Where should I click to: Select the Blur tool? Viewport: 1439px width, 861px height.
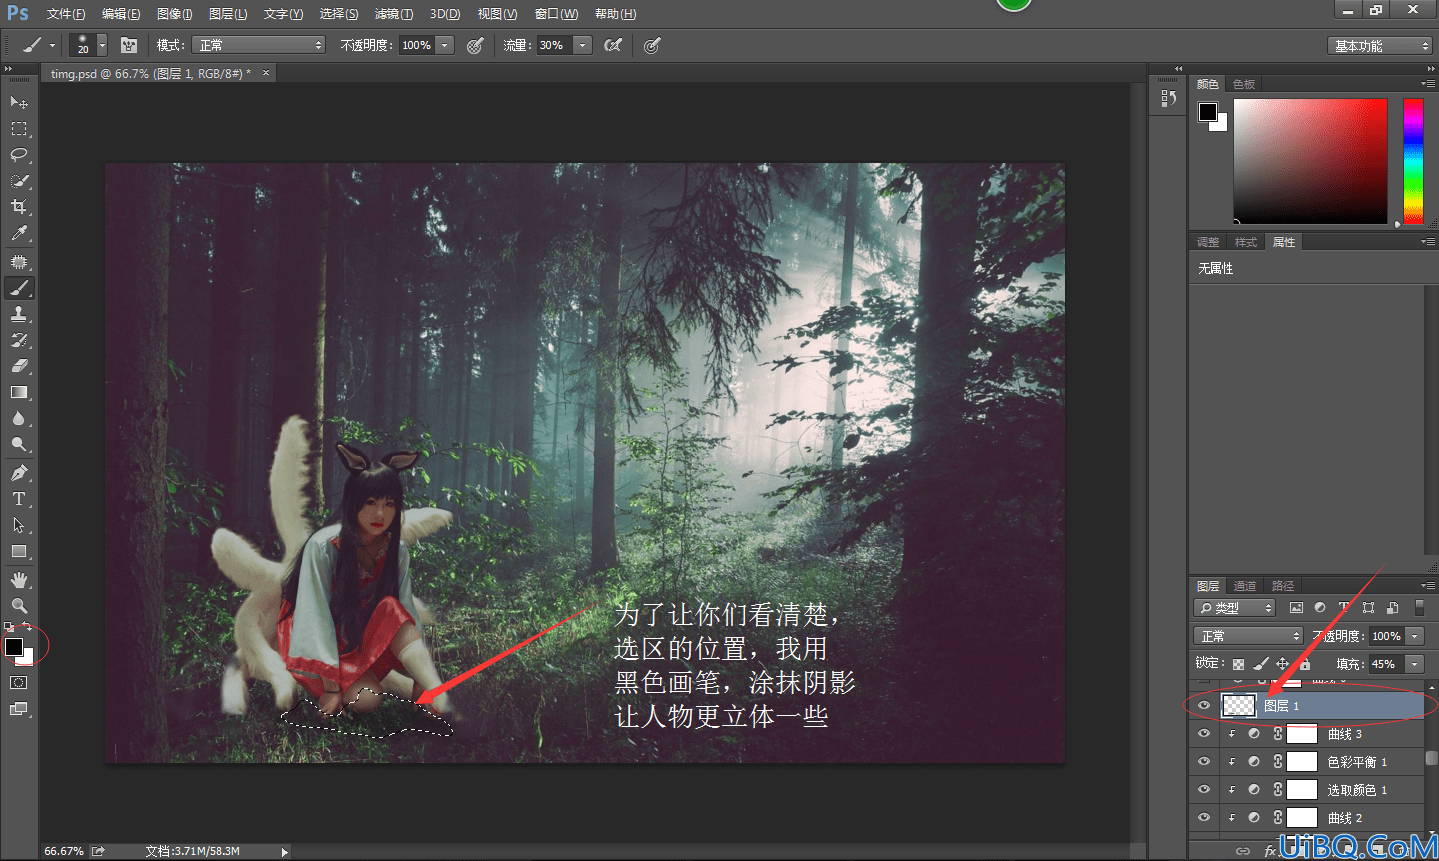click(x=19, y=418)
